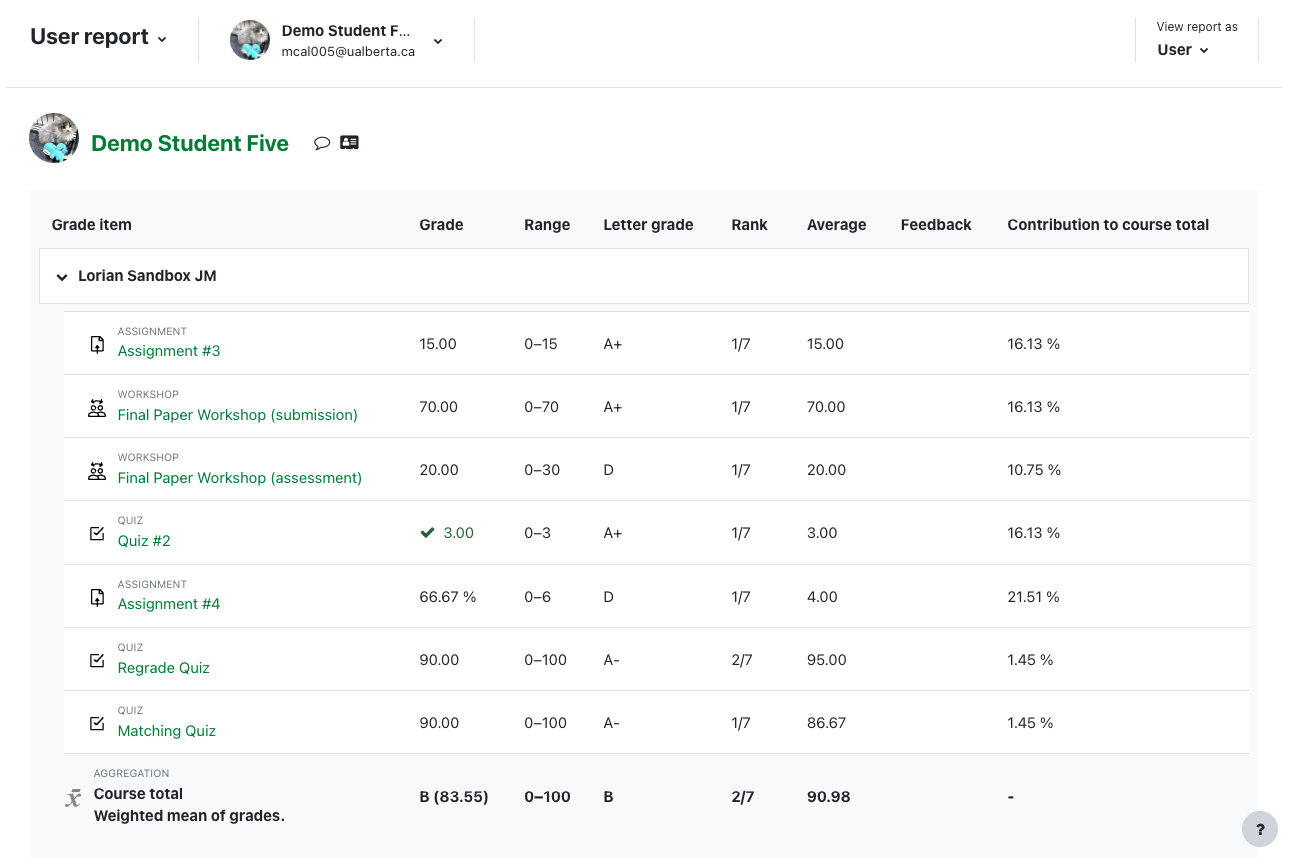
Task: Click the Demo Student Five name link
Action: (x=190, y=144)
